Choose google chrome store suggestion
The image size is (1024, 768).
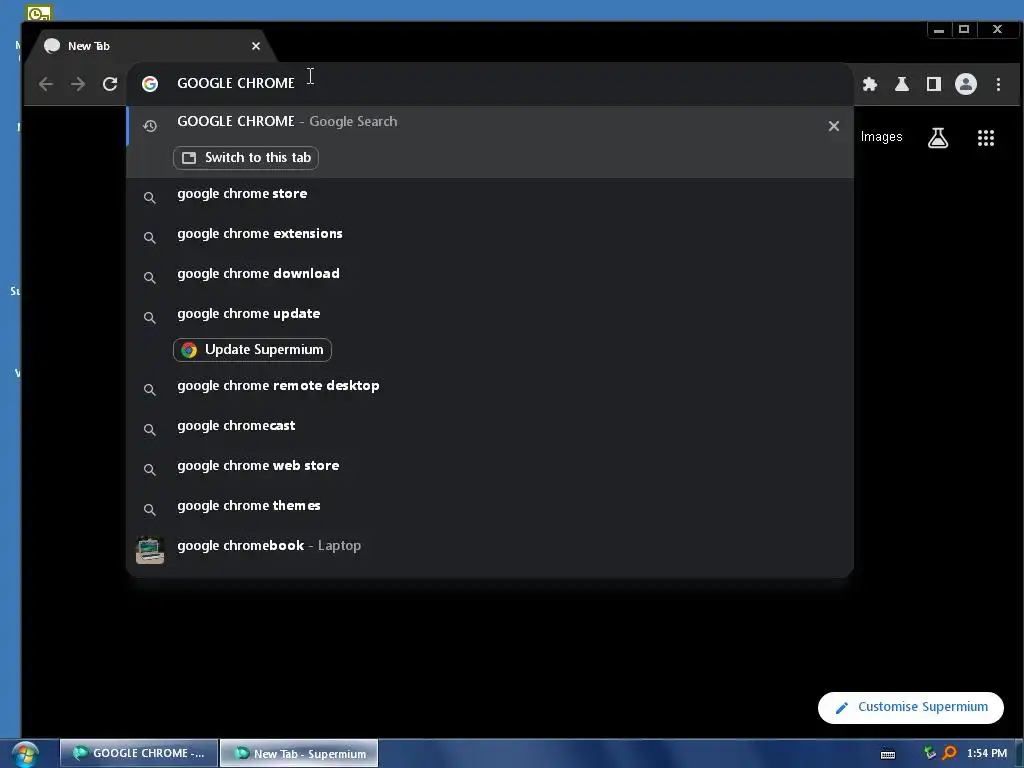point(490,195)
